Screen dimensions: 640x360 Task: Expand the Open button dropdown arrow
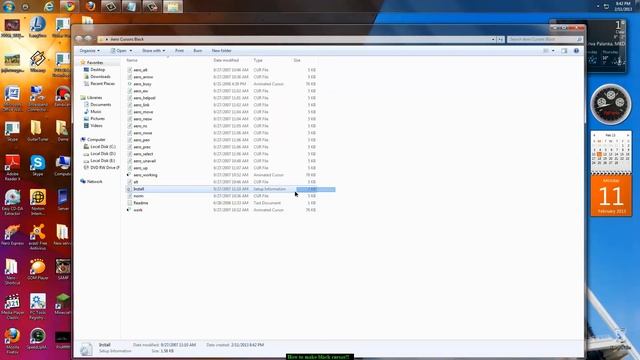tap(131, 51)
